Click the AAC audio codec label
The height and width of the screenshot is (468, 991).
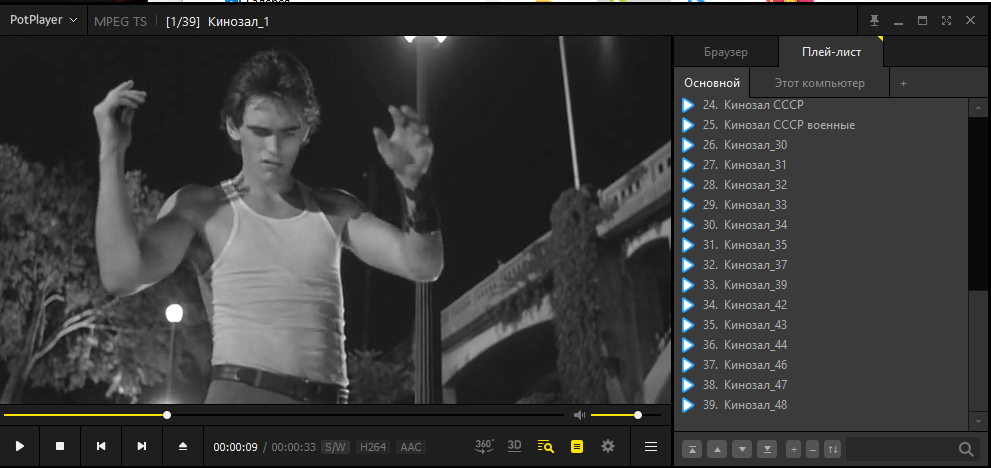411,447
